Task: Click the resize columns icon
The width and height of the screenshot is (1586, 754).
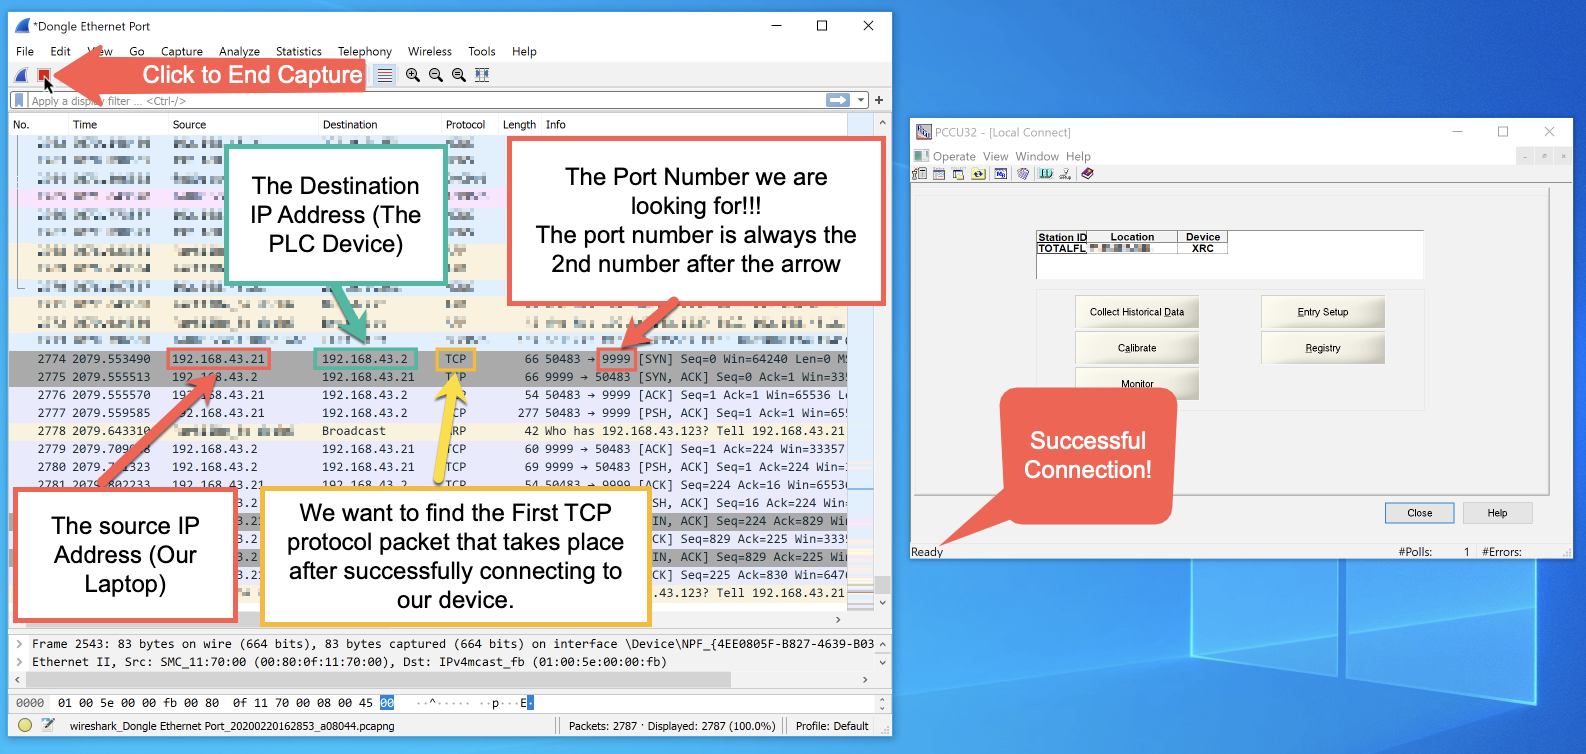Action: point(482,75)
